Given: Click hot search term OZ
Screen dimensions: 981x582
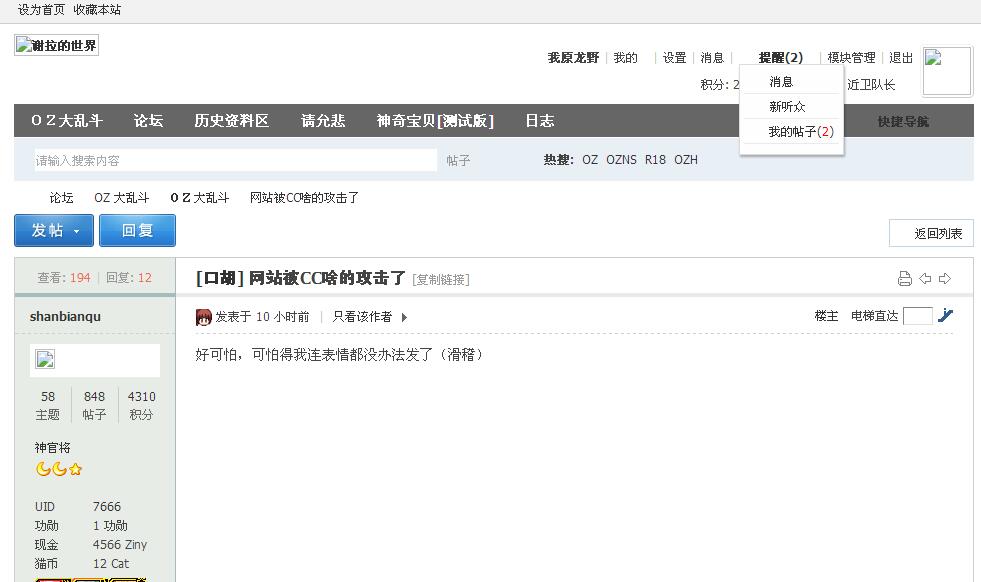Looking at the screenshot, I should click(x=590, y=160).
